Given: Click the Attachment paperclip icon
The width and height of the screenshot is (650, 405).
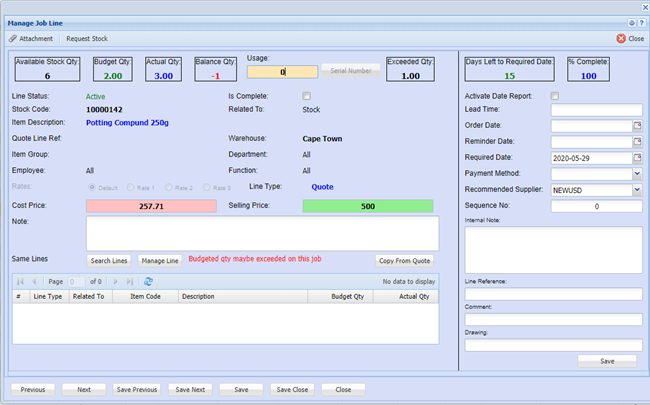Looking at the screenshot, I should tap(13, 39).
